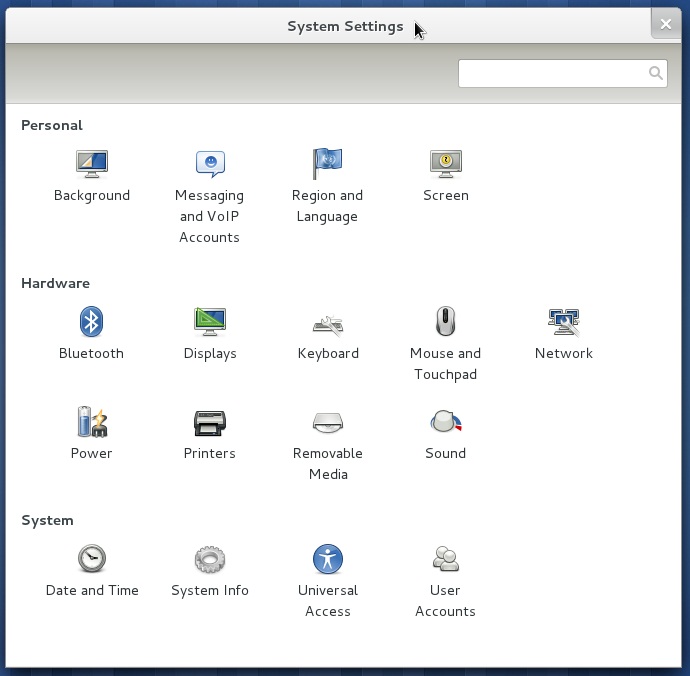Close the System Settings window
Viewport: 690px width, 676px height.
pyautogui.click(x=666, y=24)
